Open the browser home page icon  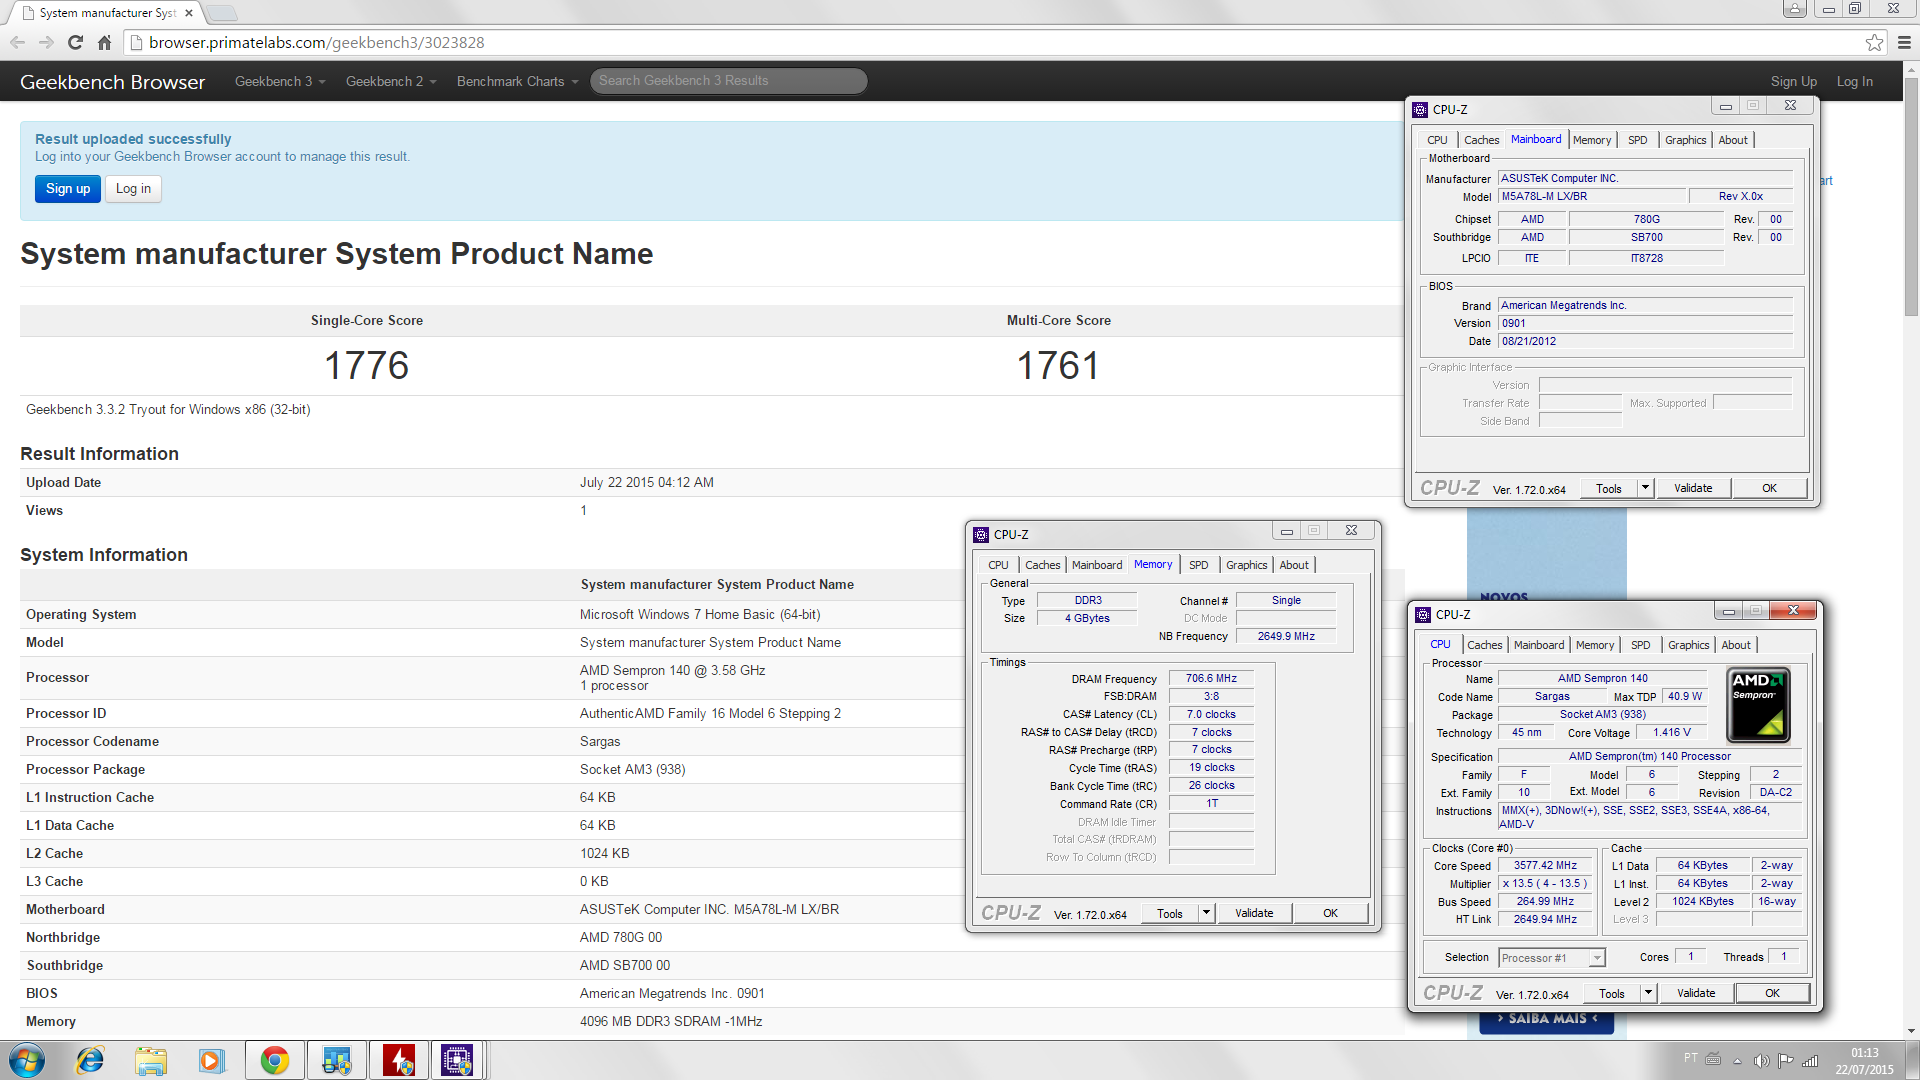click(x=104, y=42)
